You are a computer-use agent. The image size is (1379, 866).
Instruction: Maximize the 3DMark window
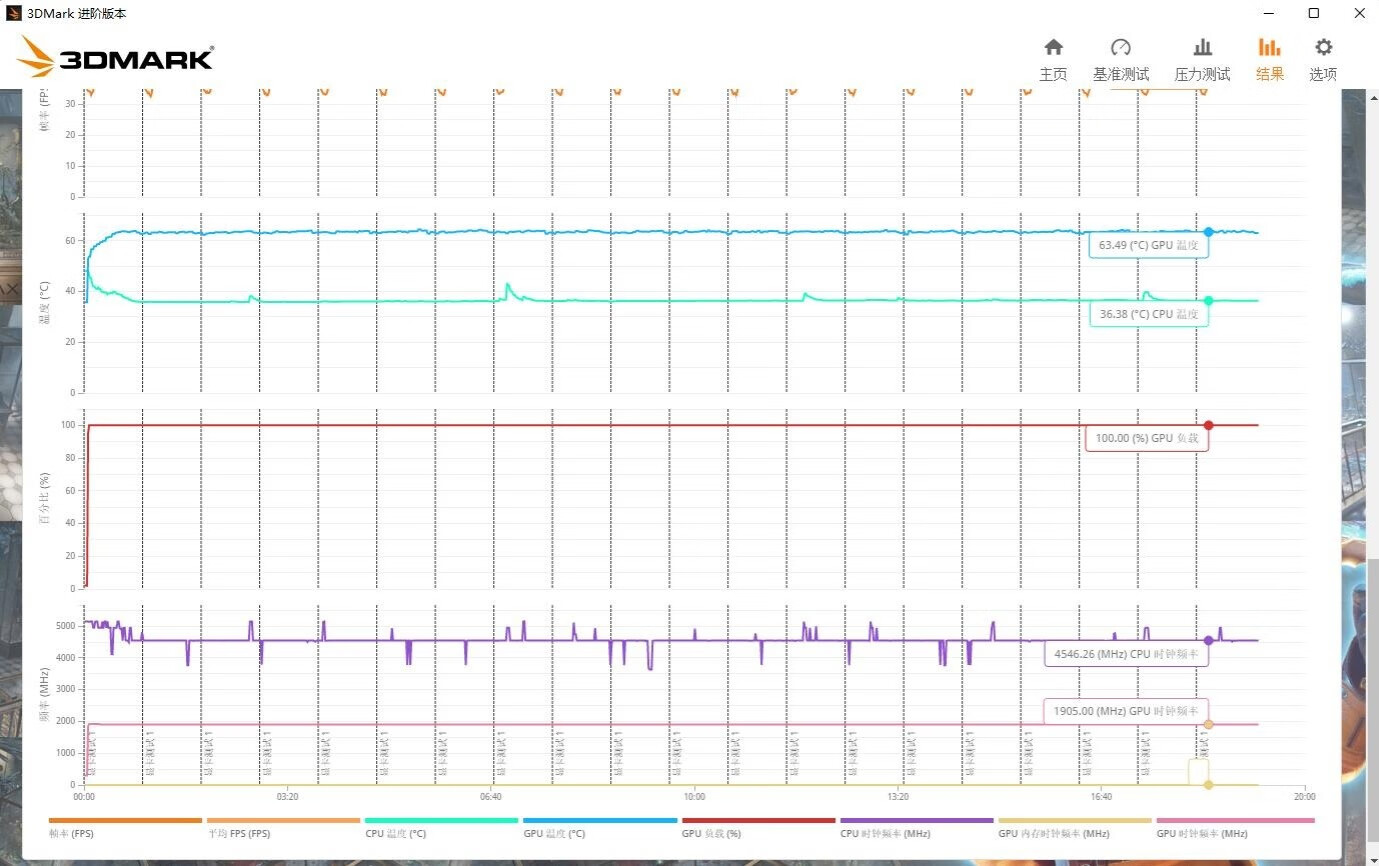tap(1314, 13)
